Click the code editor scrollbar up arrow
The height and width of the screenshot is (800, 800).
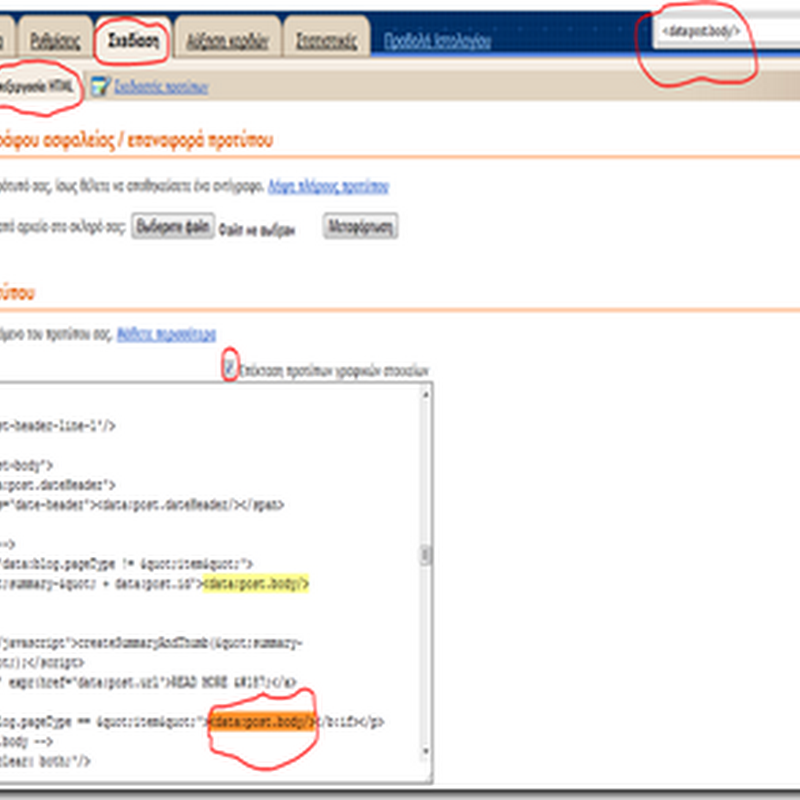click(426, 394)
